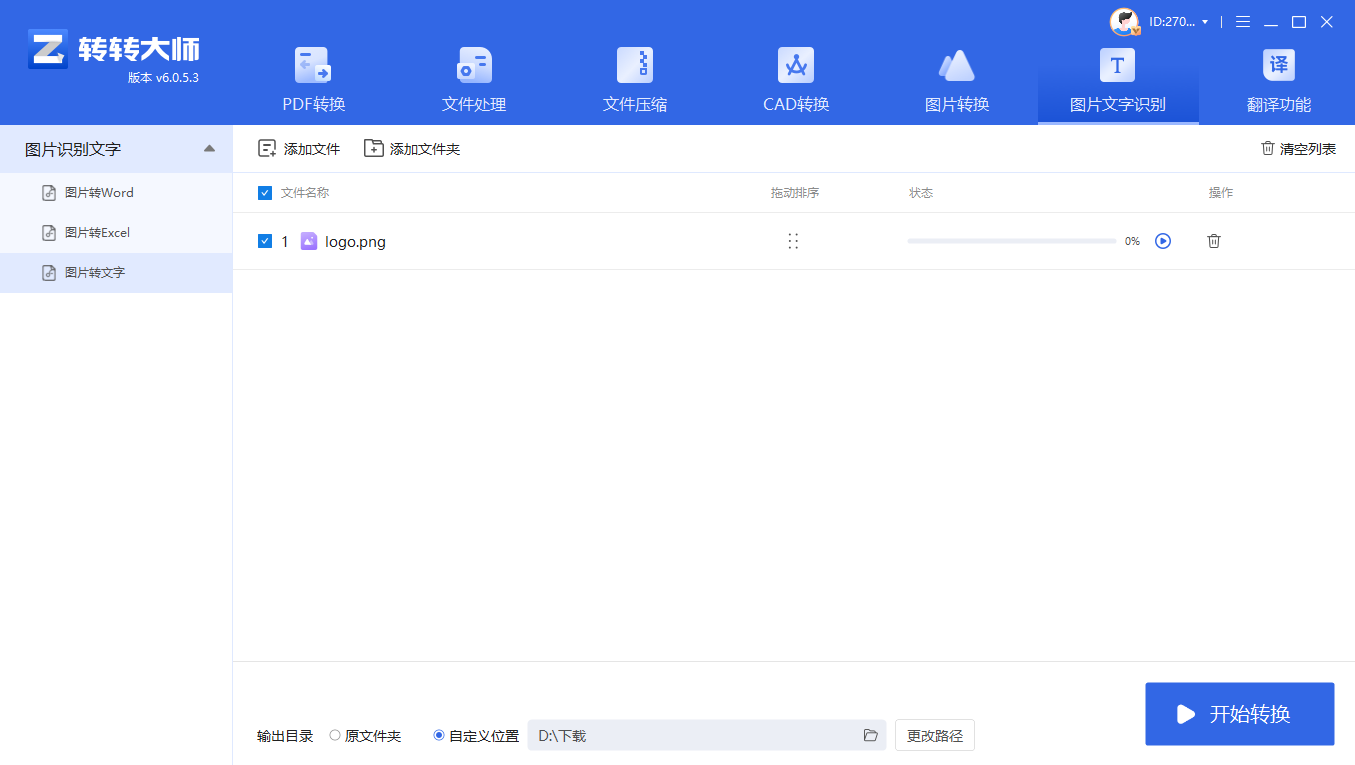Click the 添加文件 label
The width and height of the screenshot is (1355, 765).
(312, 149)
